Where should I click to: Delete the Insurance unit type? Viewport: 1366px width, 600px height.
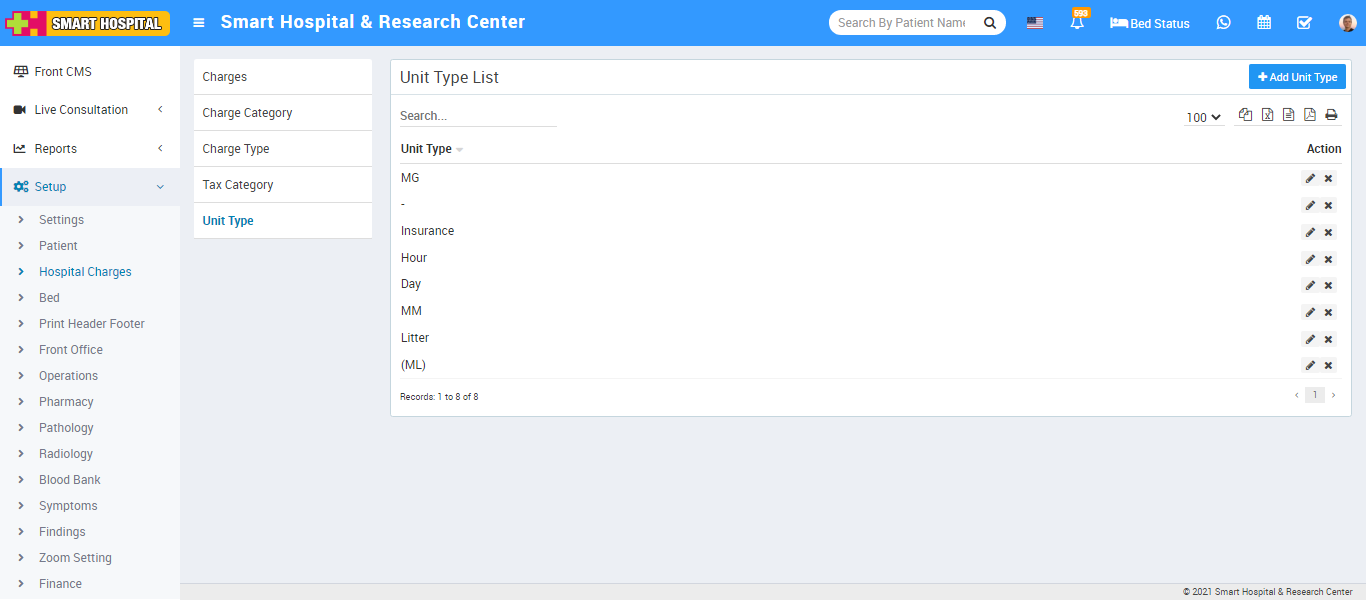[1328, 232]
